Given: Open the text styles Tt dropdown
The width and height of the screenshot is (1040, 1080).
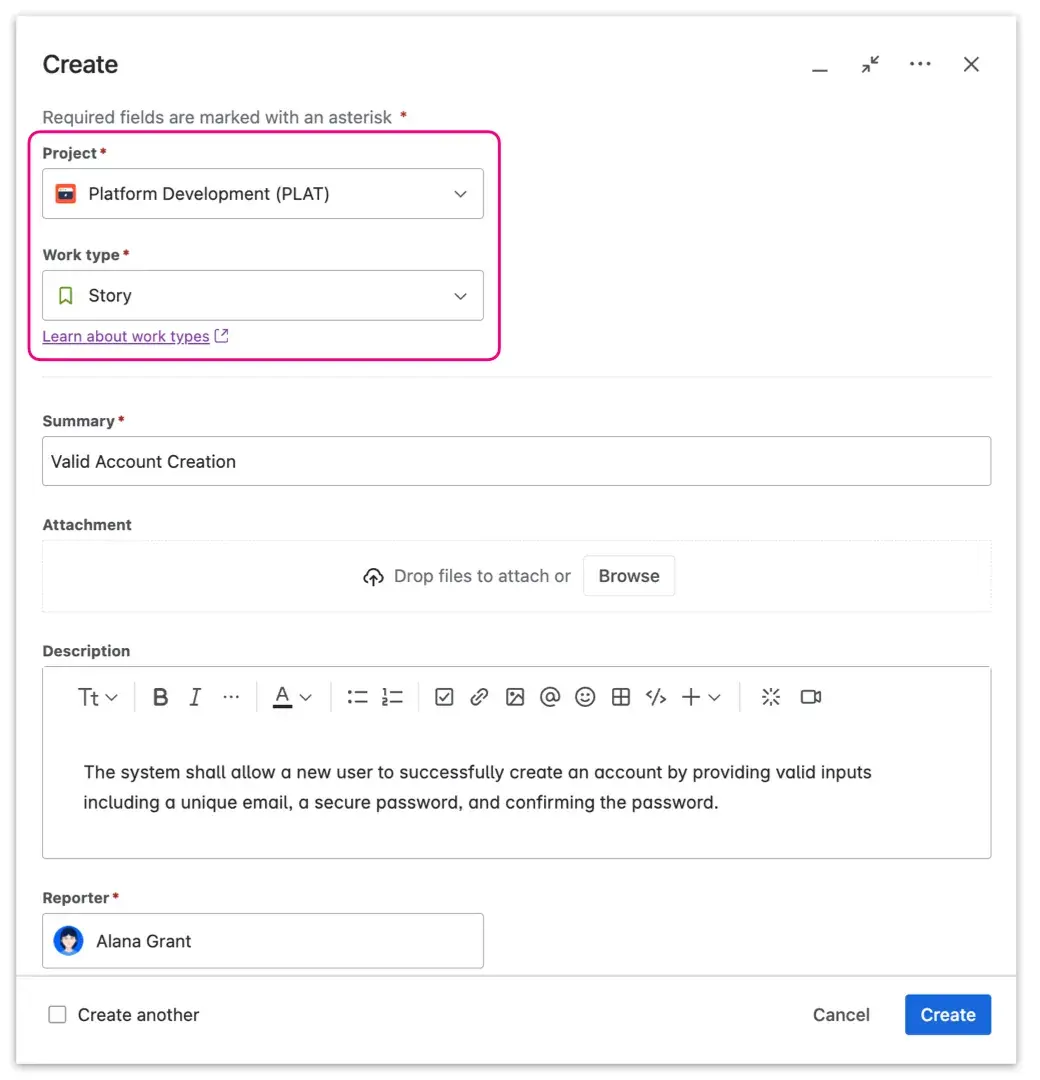Looking at the screenshot, I should 97,697.
